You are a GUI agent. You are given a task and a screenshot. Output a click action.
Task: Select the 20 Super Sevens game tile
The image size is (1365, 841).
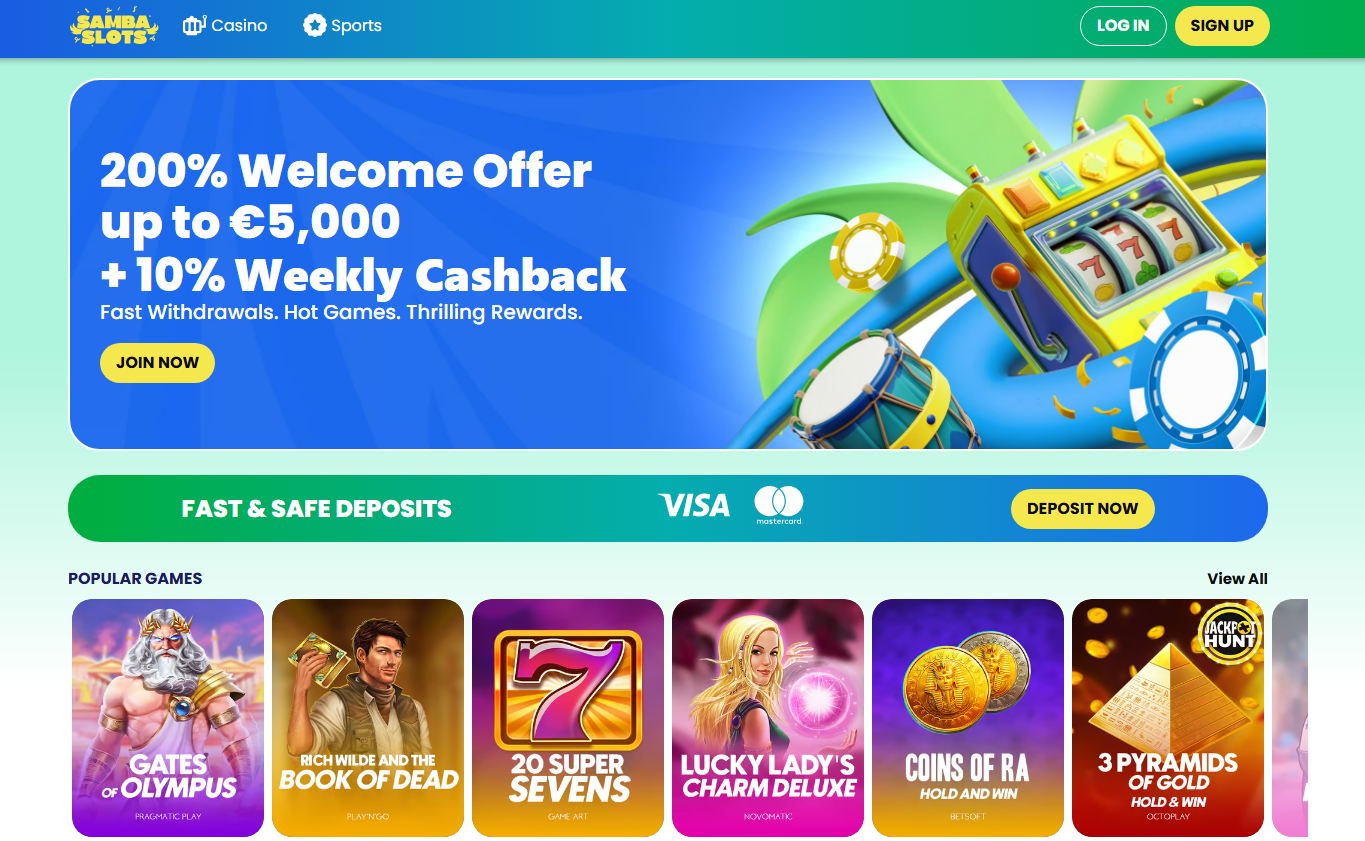568,718
